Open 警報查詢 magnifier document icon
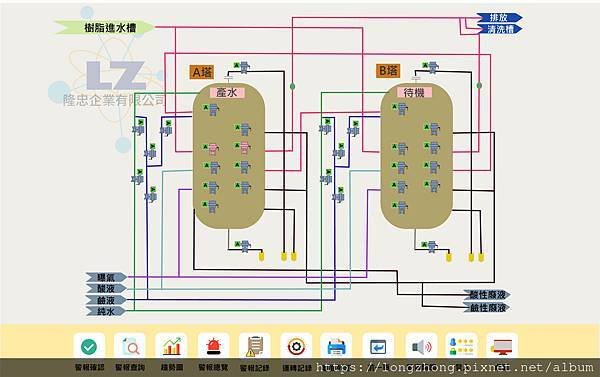The width and height of the screenshot is (600, 377). [x=130, y=347]
